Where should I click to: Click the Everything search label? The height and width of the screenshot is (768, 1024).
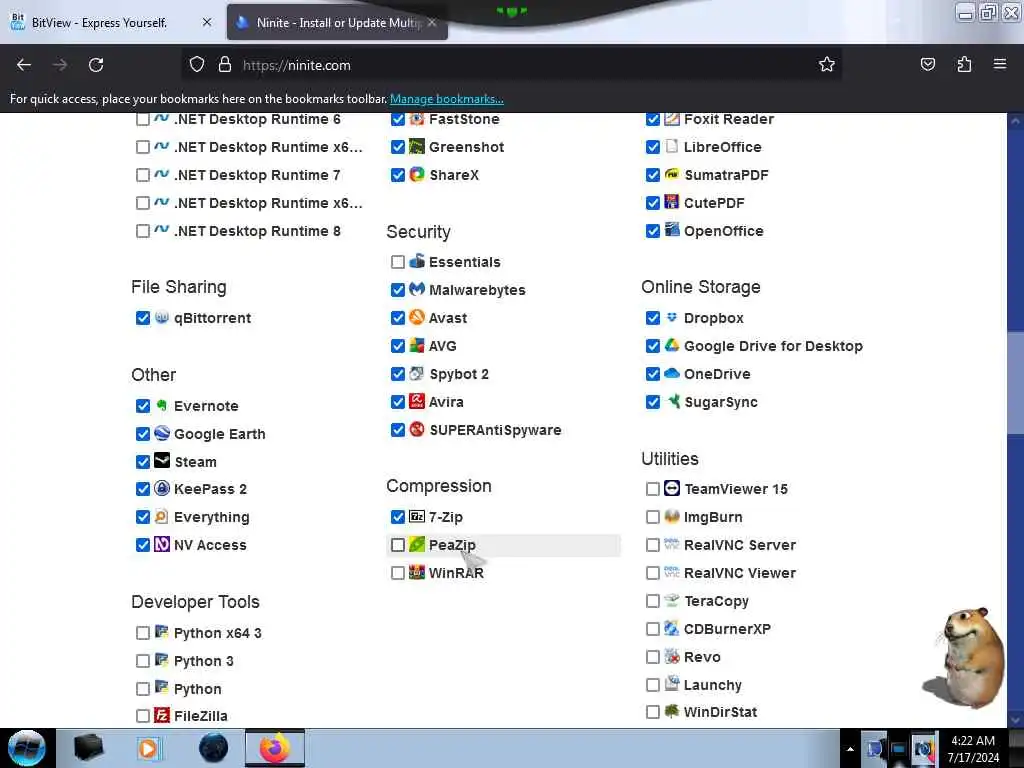(x=212, y=517)
